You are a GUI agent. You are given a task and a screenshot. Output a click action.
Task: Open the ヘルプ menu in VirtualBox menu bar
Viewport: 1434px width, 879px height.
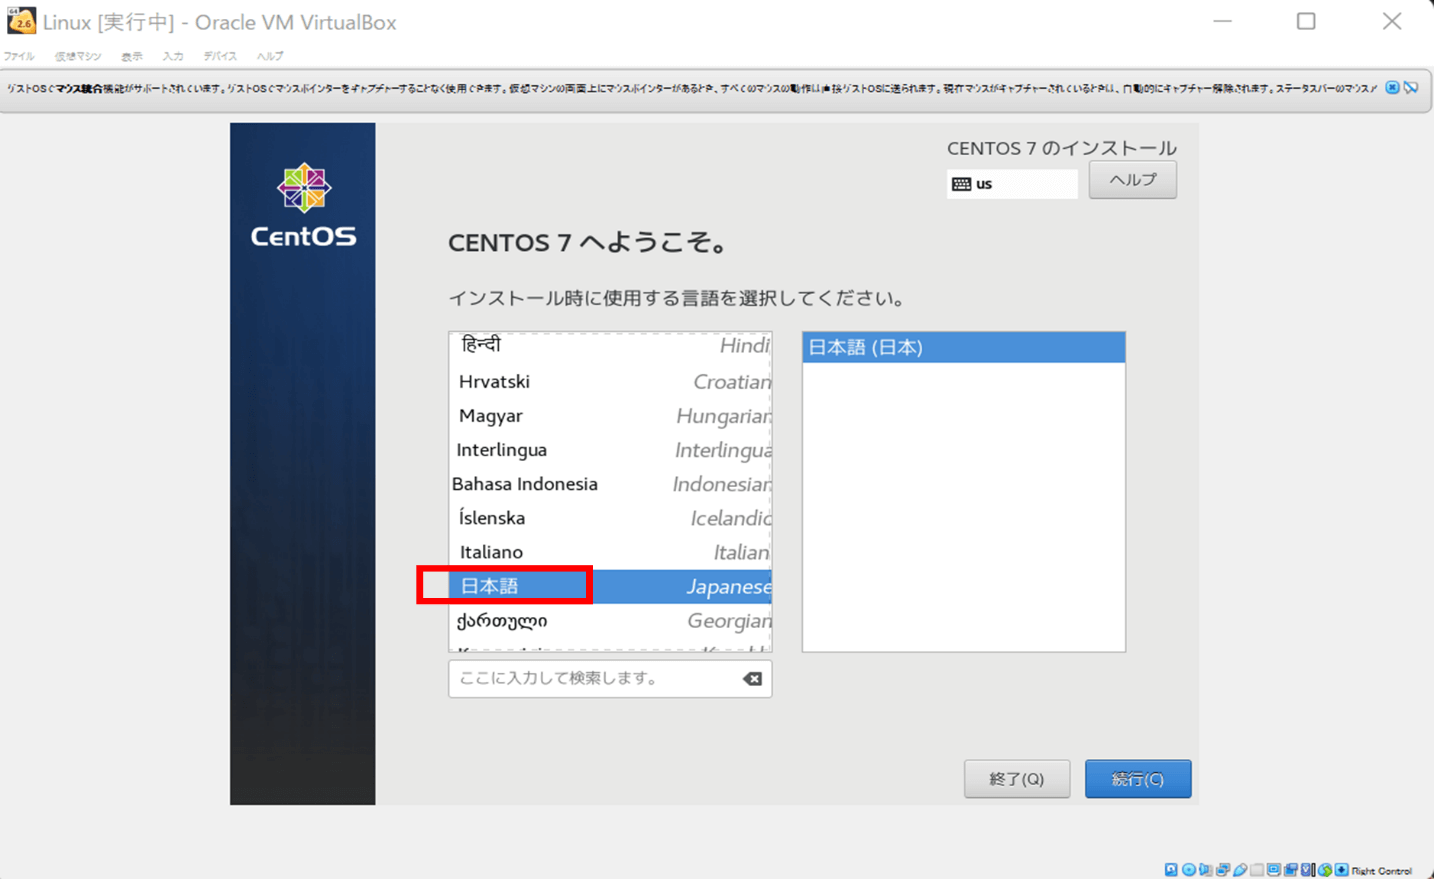[270, 56]
